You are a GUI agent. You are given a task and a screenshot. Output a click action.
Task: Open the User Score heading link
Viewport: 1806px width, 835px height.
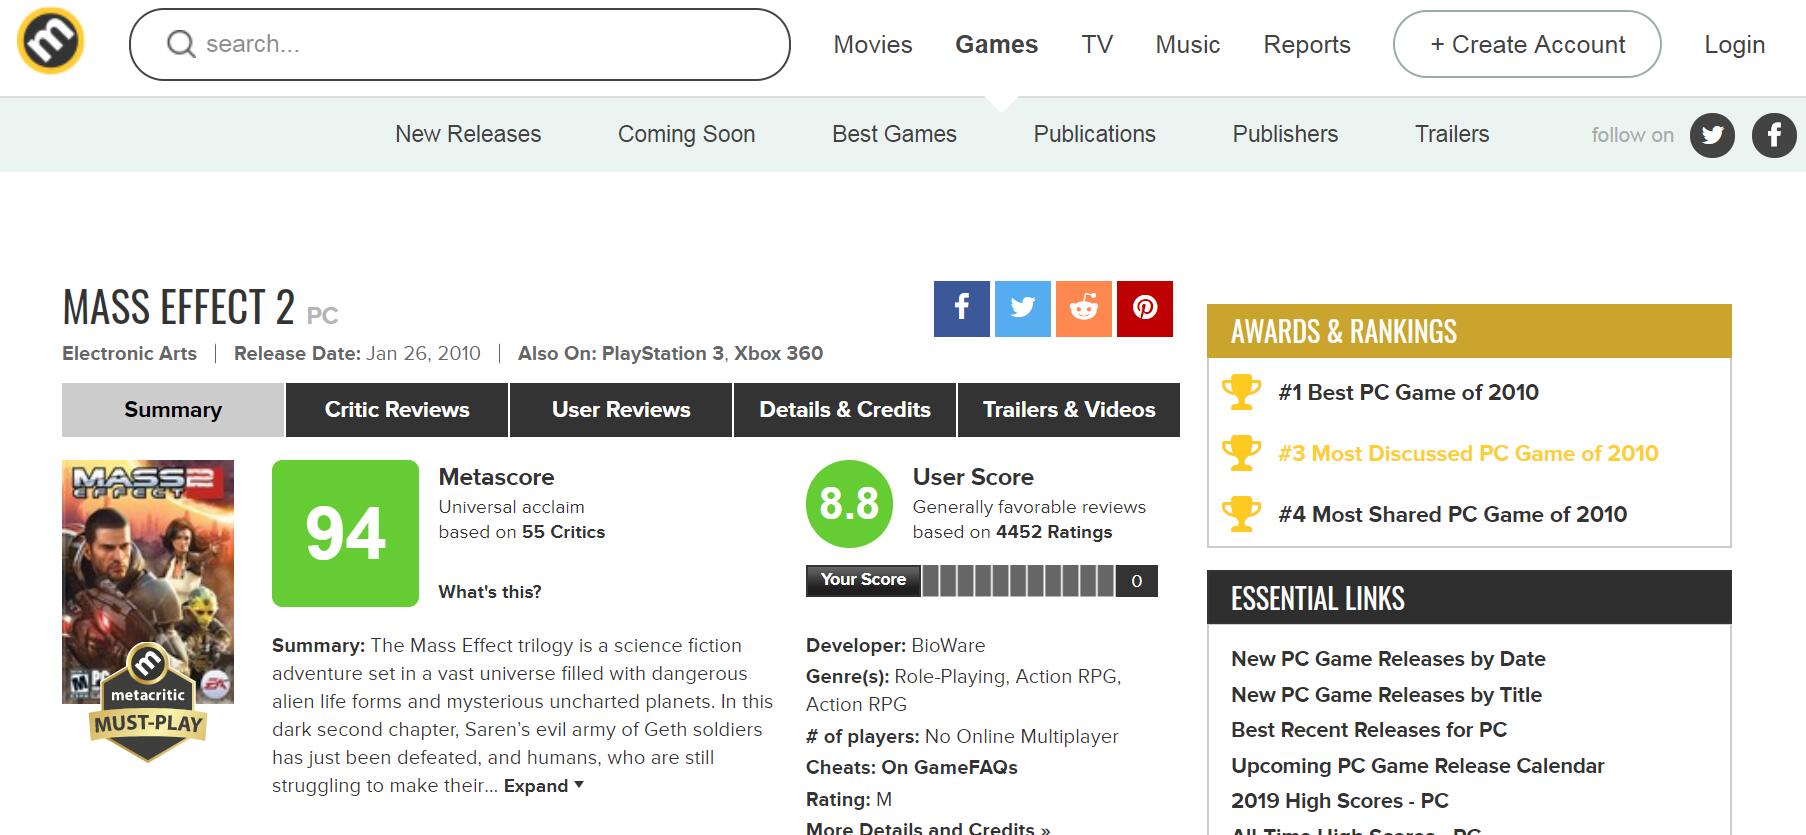973,477
